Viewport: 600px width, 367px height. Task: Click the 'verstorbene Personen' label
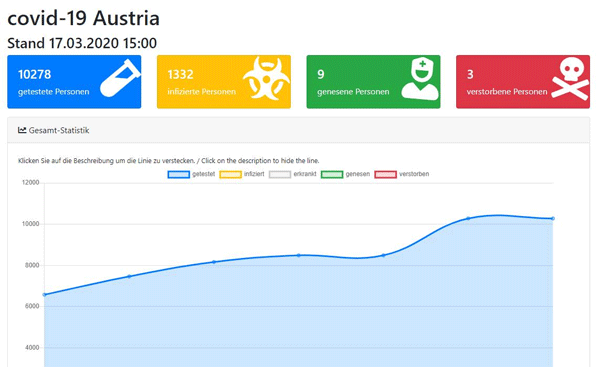(507, 92)
